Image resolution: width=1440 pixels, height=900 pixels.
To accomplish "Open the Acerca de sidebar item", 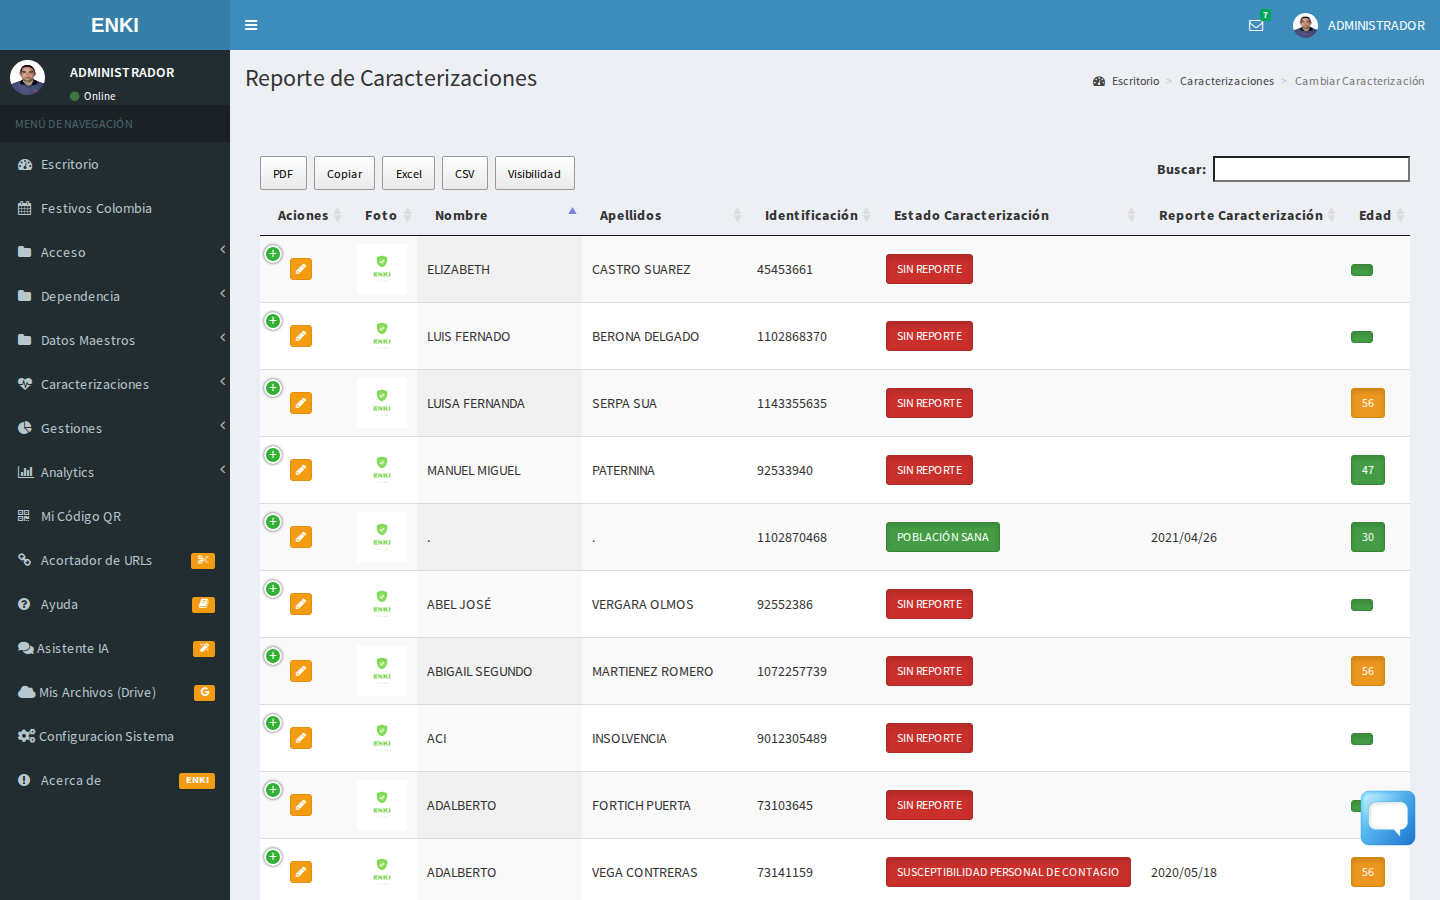I will (115, 780).
